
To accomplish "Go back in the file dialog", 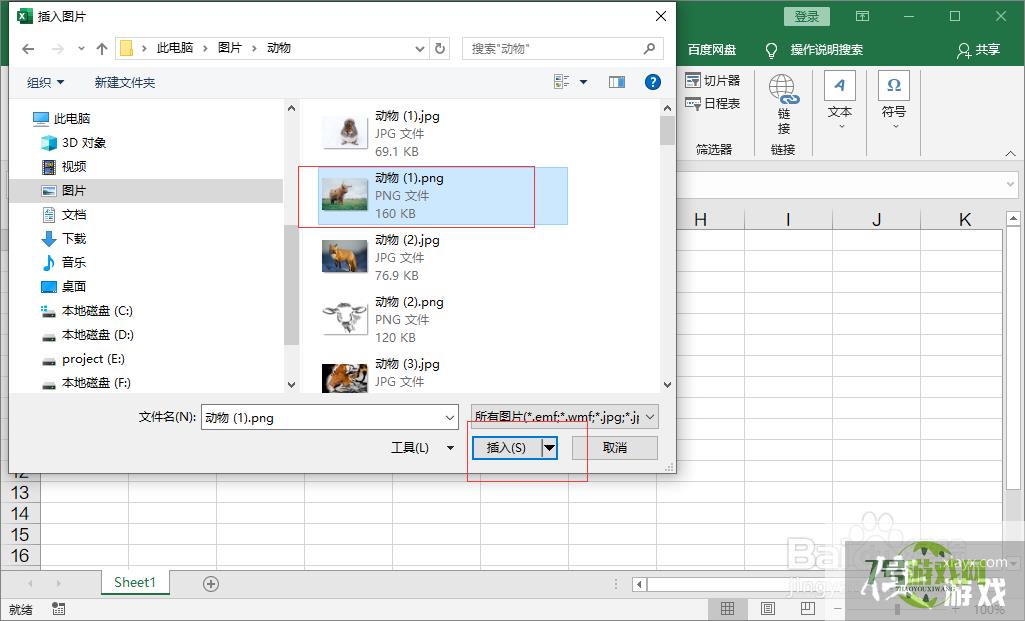I will [27, 48].
